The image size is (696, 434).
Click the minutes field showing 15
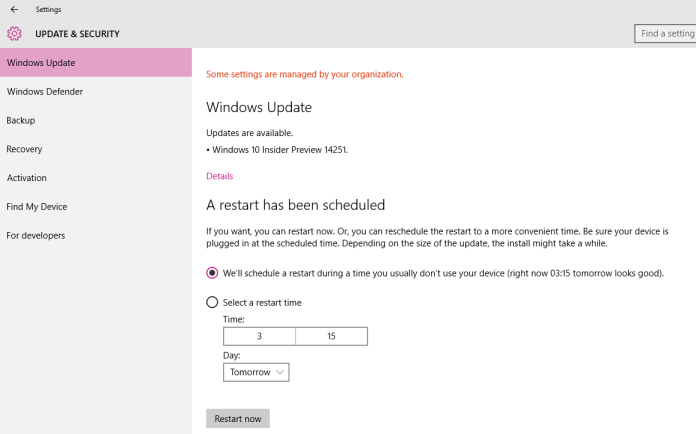[332, 336]
